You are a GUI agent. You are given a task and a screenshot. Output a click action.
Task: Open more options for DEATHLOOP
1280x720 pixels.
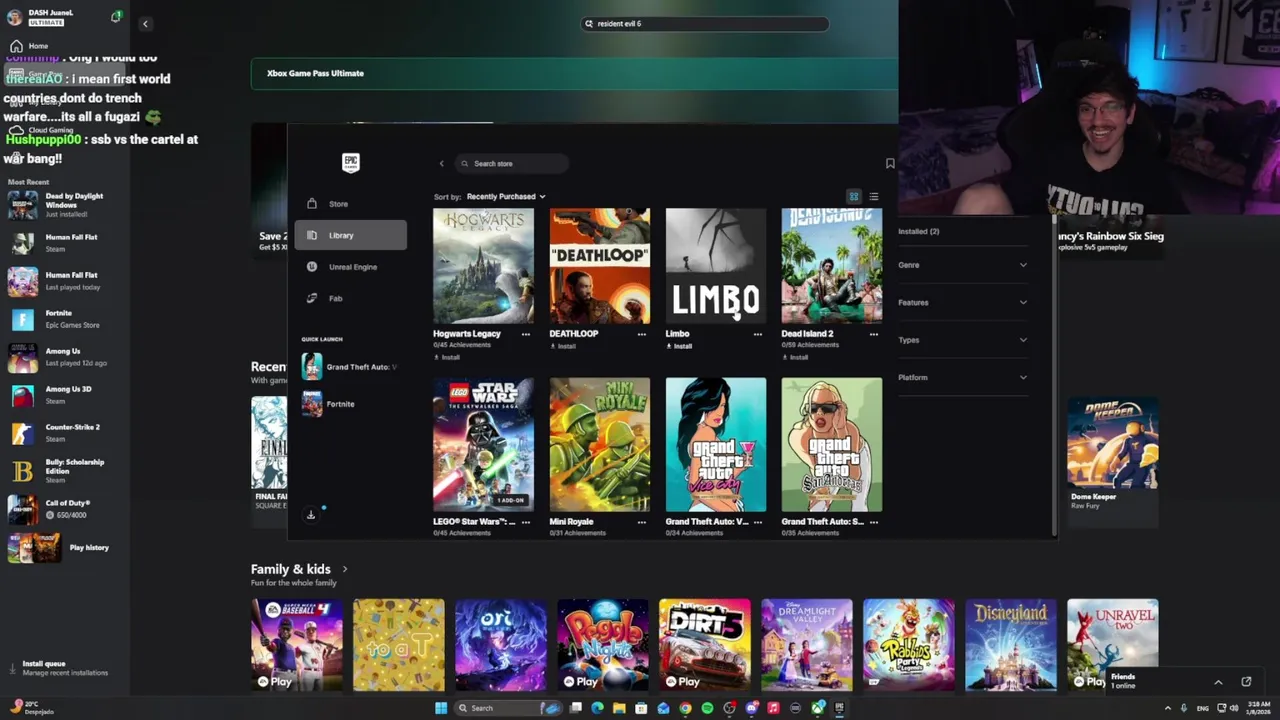pos(642,334)
